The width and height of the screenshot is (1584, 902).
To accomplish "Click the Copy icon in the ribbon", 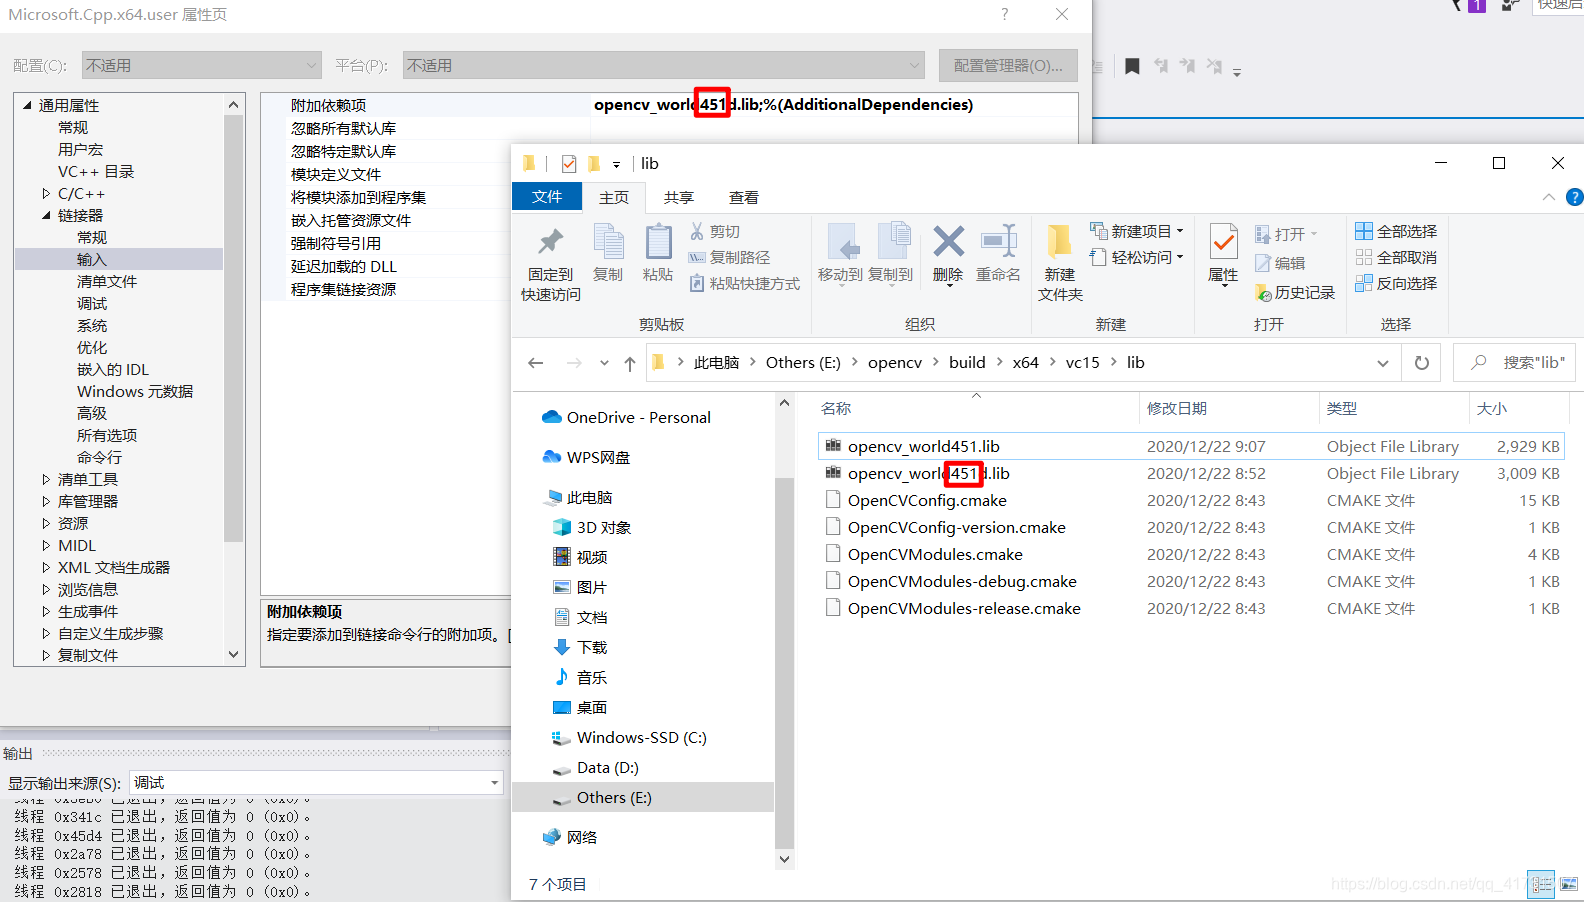I will pos(608,242).
